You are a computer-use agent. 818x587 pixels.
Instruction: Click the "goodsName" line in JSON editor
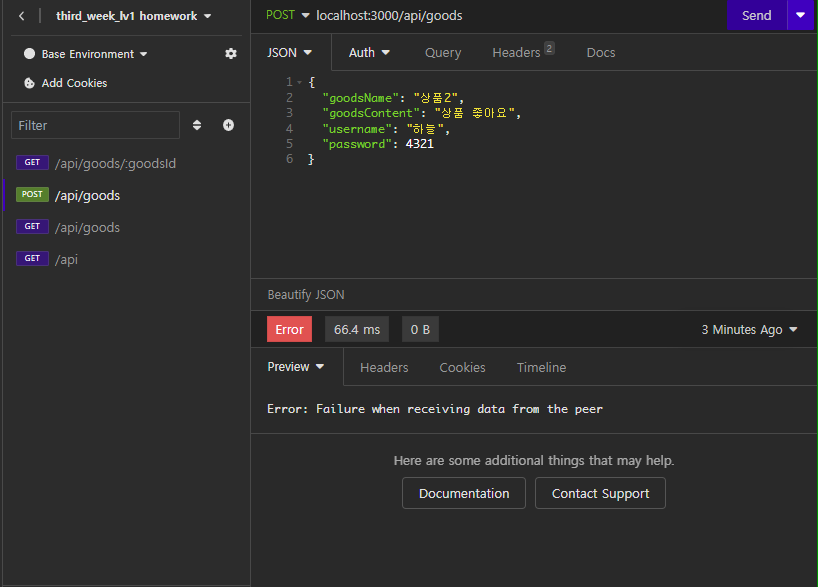[x=393, y=98]
